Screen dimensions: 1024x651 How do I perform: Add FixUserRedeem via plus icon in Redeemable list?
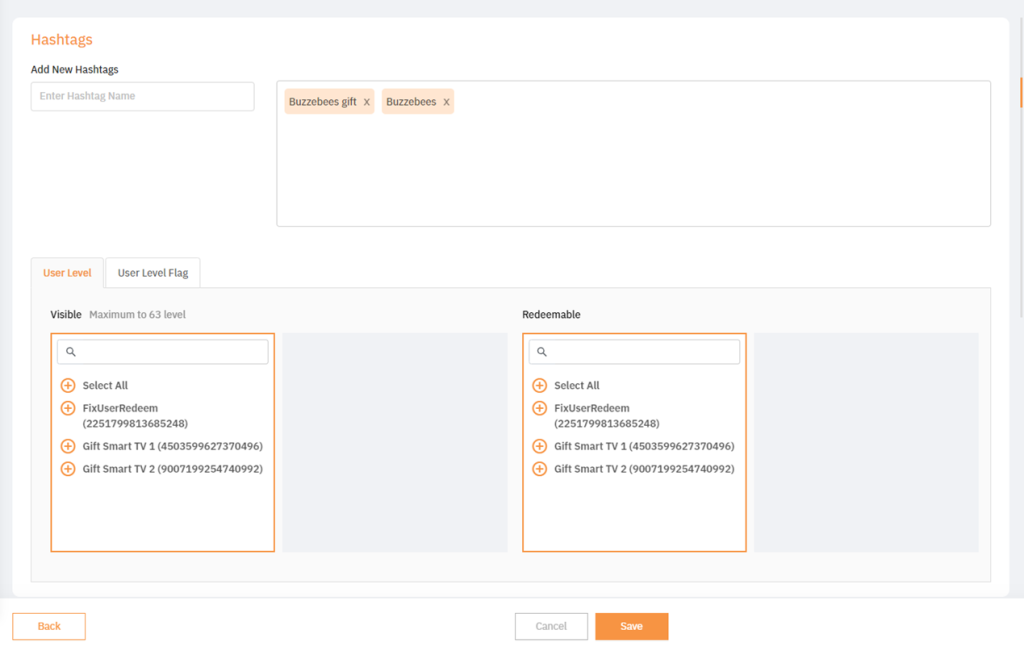(x=540, y=408)
